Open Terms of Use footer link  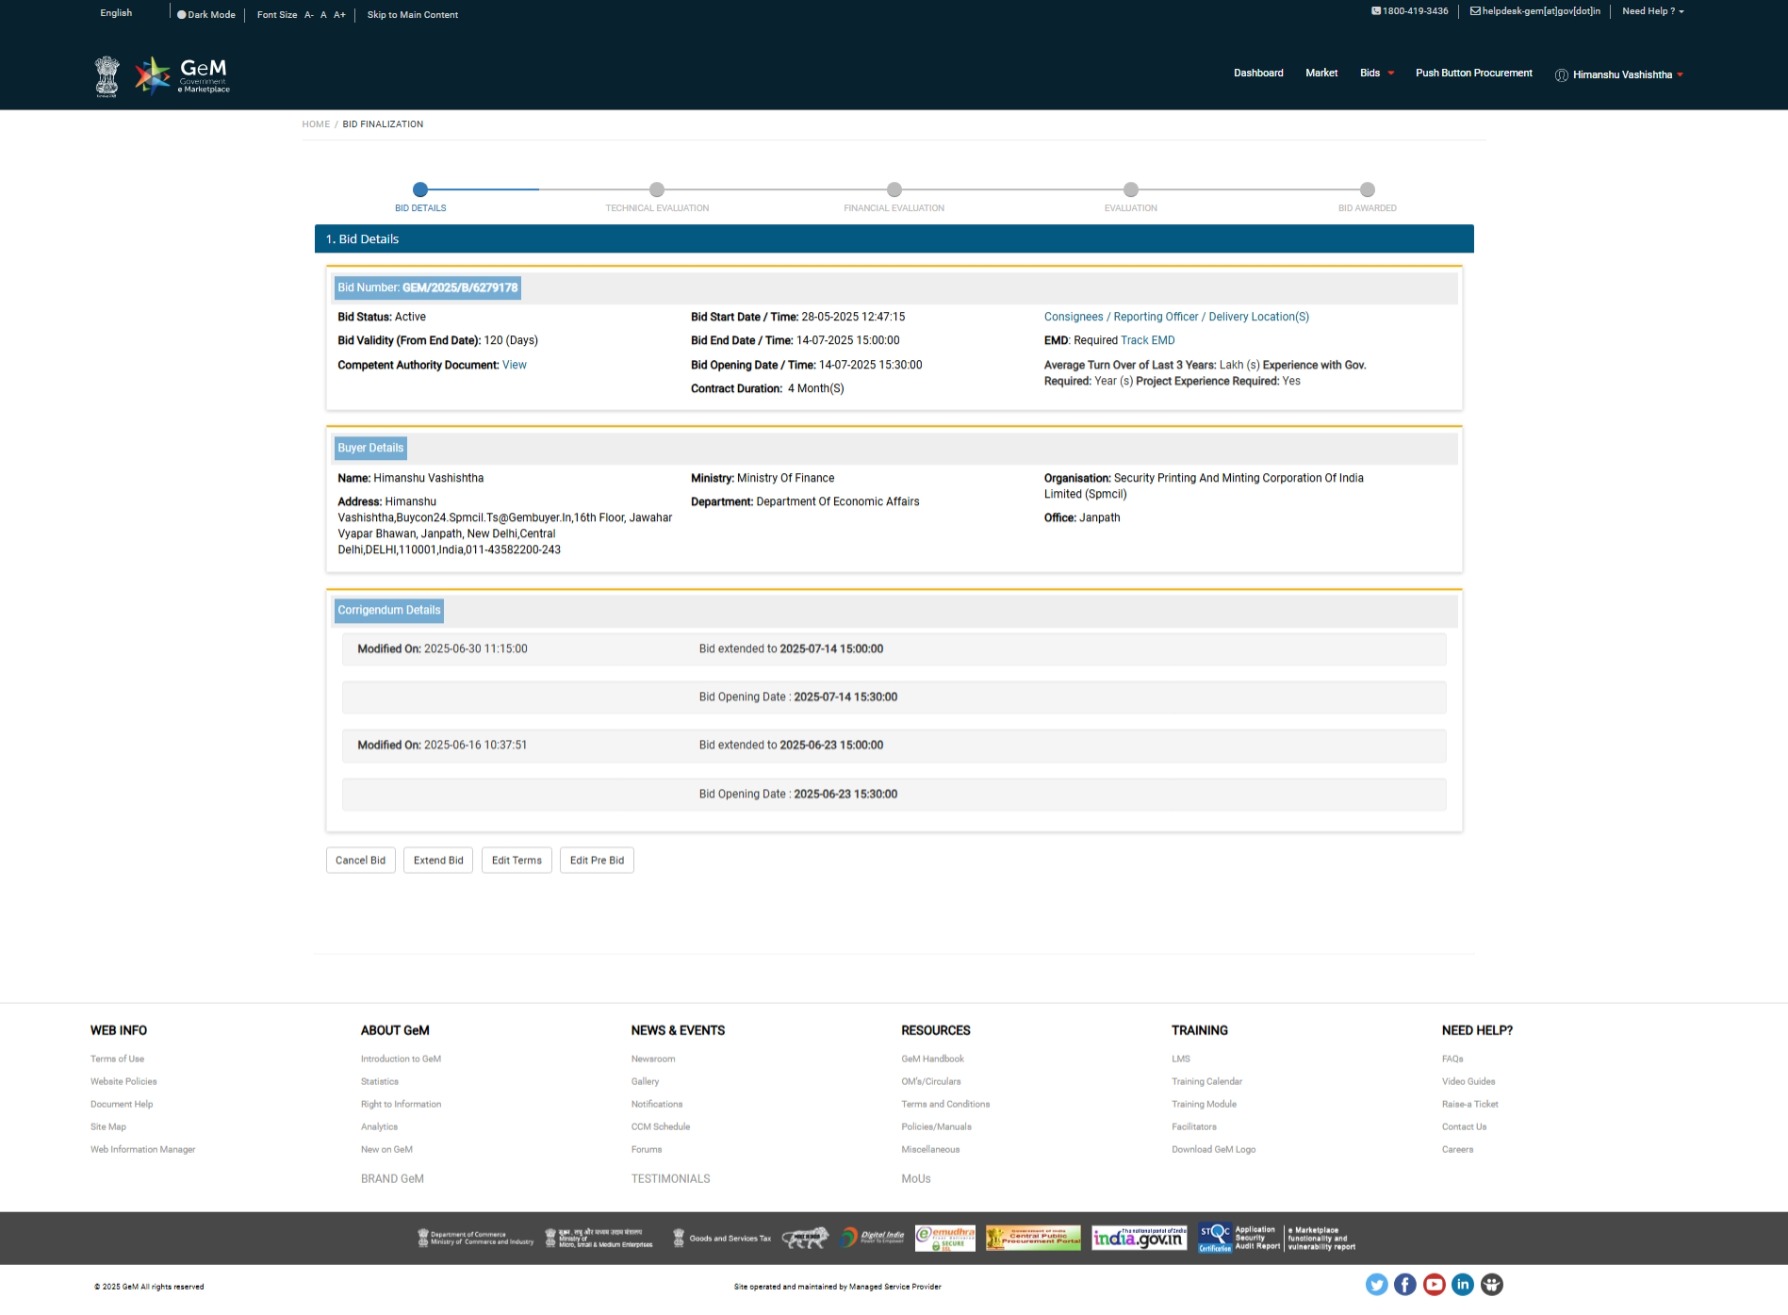point(117,1059)
